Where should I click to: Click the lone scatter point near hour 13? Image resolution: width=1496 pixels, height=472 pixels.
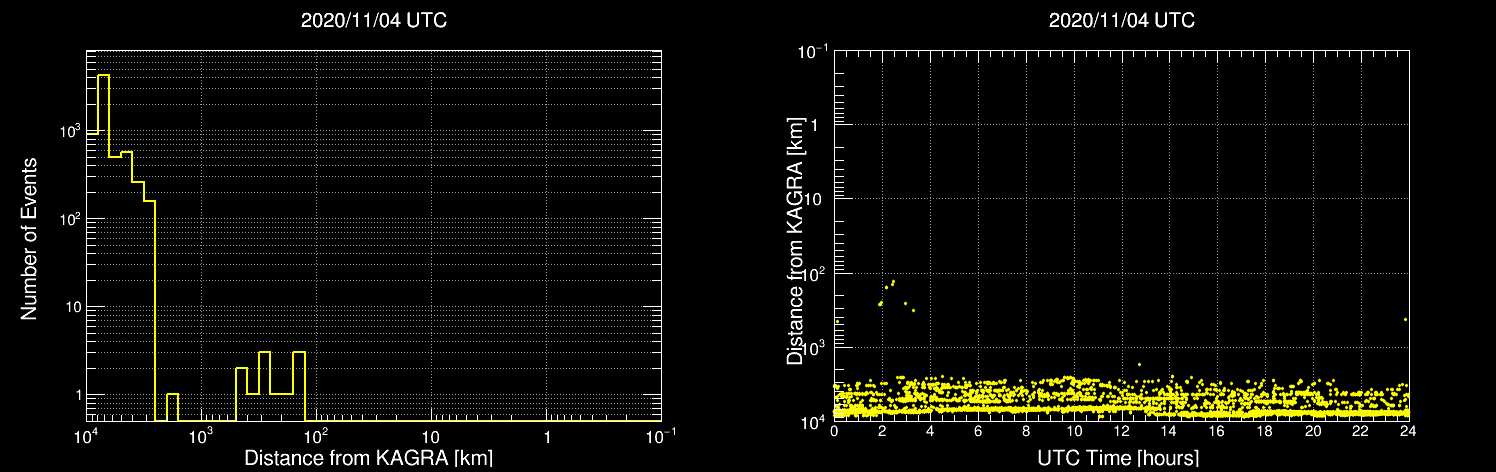[1139, 364]
